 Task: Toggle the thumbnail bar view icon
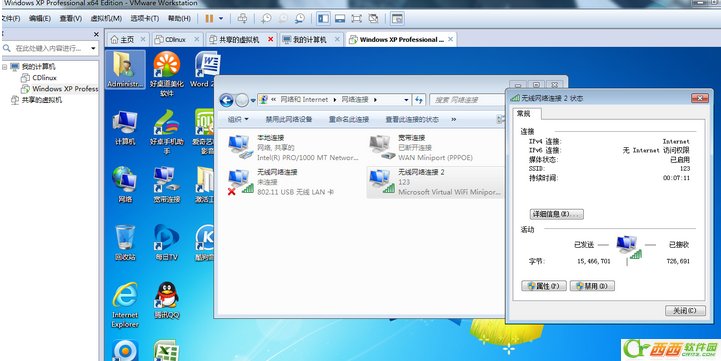pos(340,18)
